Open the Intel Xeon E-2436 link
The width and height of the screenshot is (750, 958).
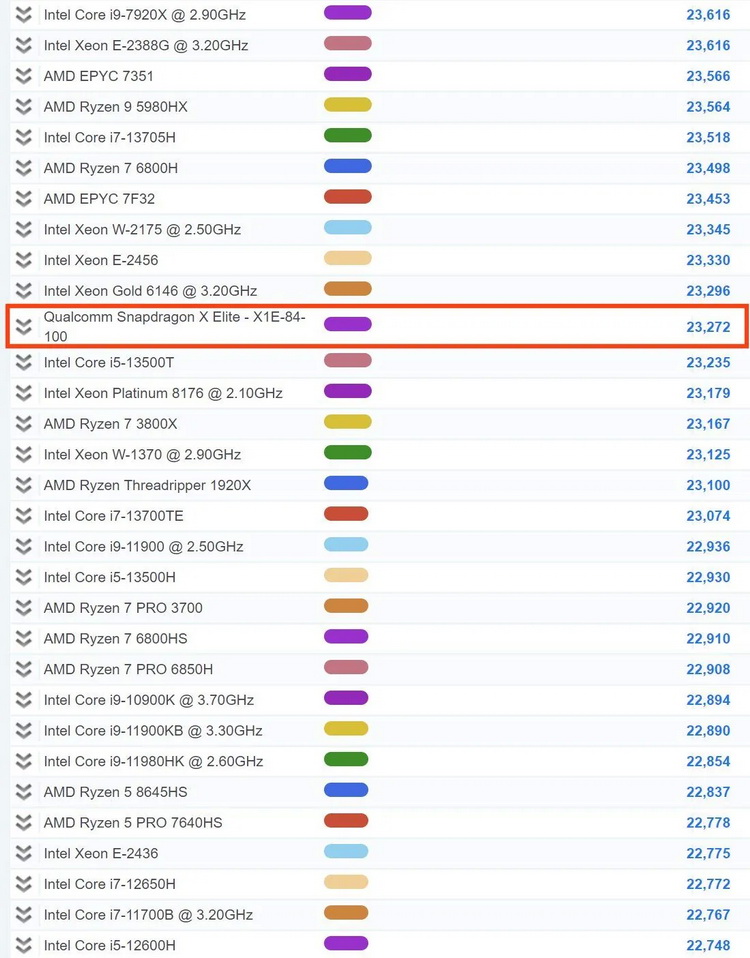click(101, 853)
